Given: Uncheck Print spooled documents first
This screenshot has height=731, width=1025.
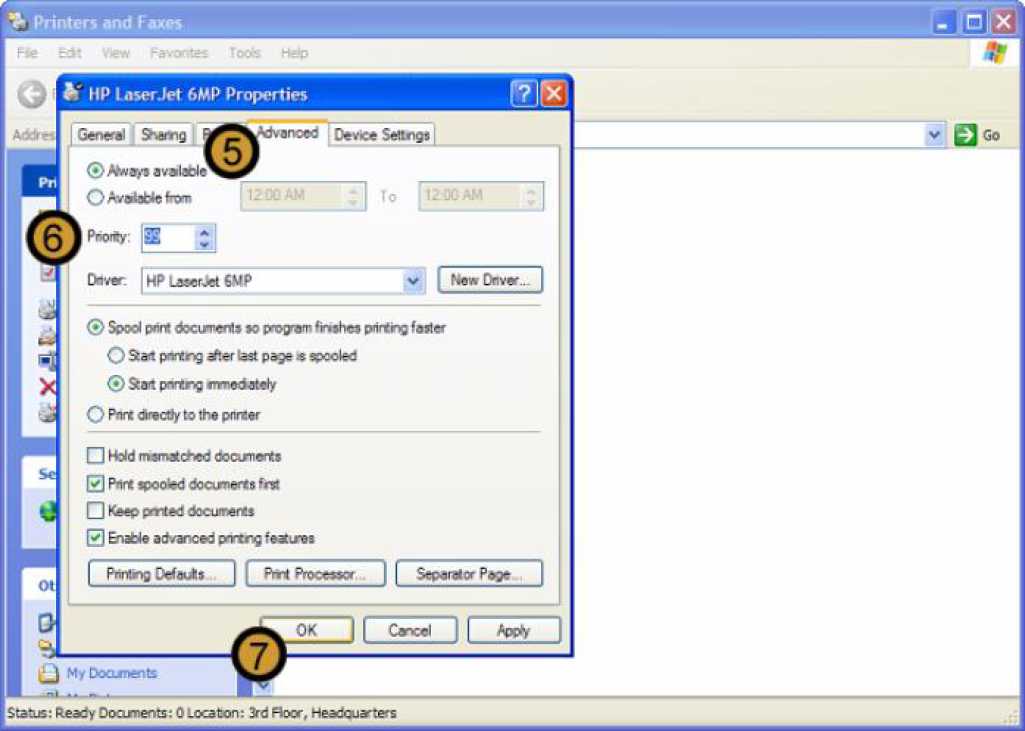Looking at the screenshot, I should pyautogui.click(x=95, y=484).
